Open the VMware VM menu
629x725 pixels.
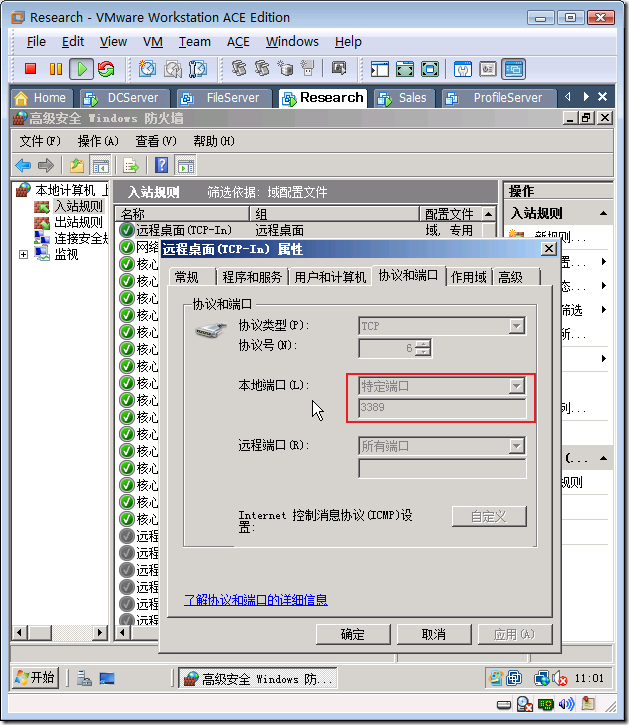tap(153, 42)
